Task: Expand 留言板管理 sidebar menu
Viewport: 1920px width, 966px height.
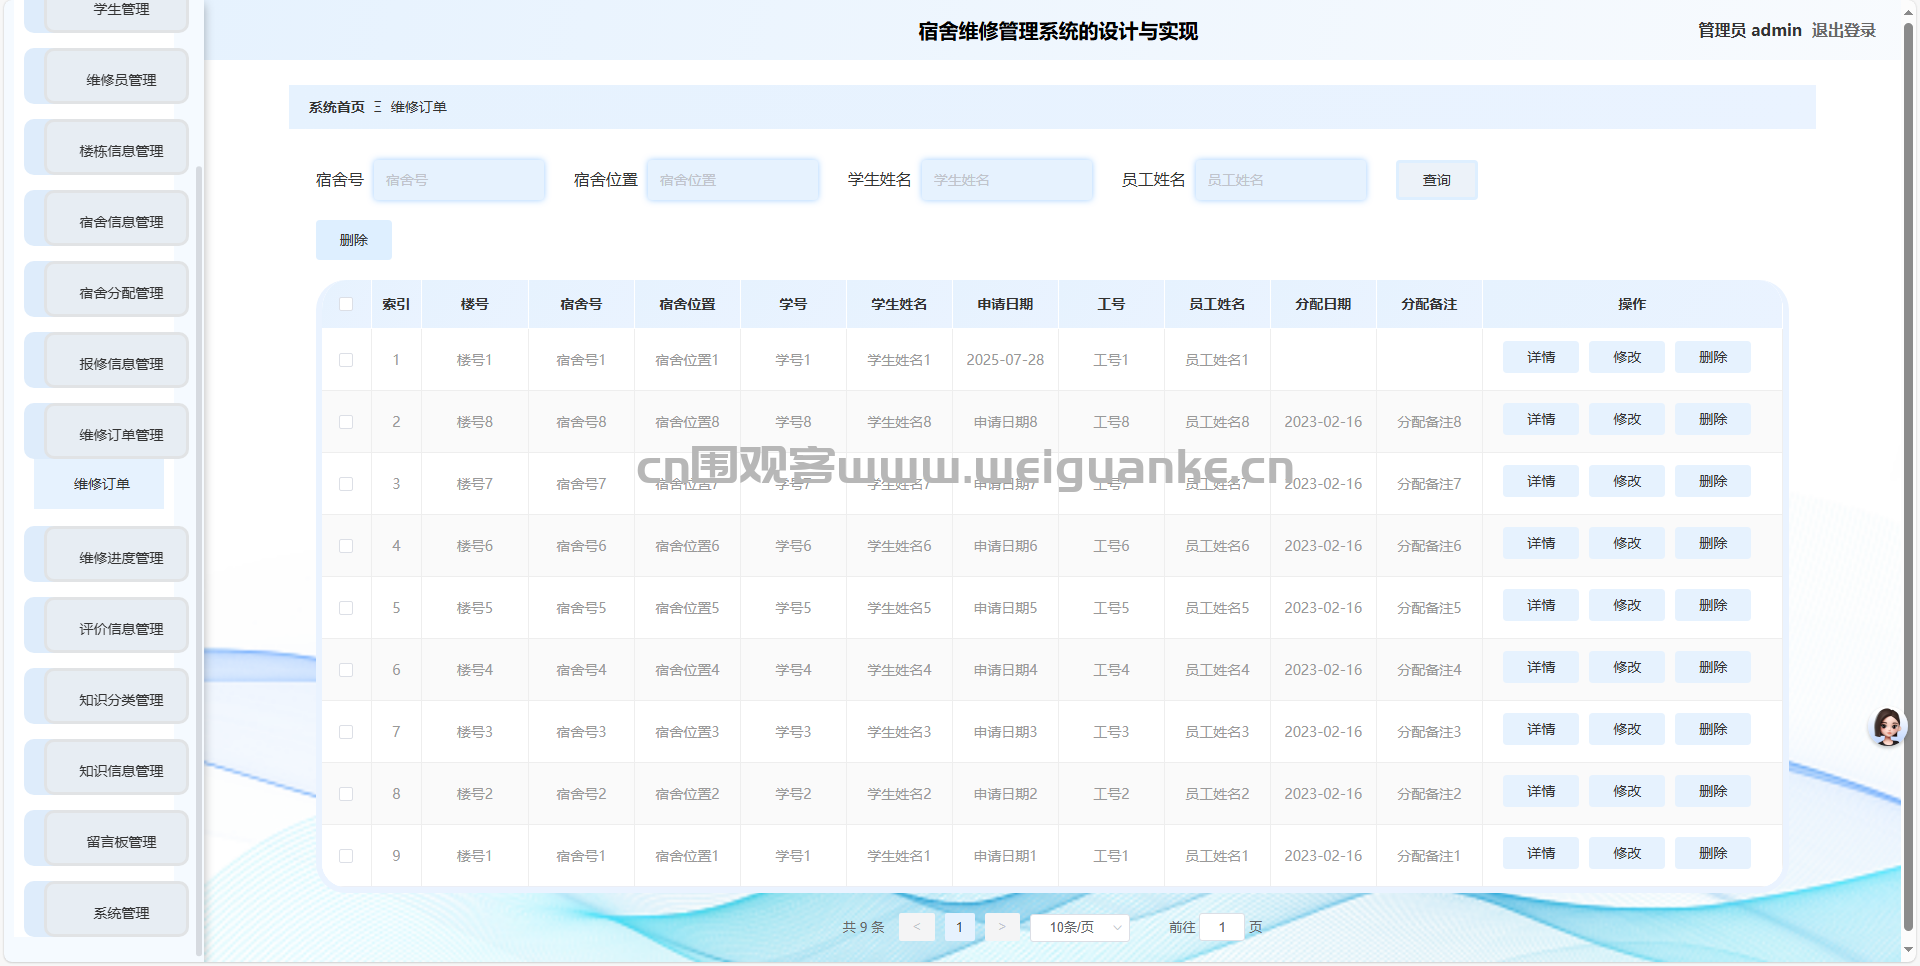Action: (107, 838)
